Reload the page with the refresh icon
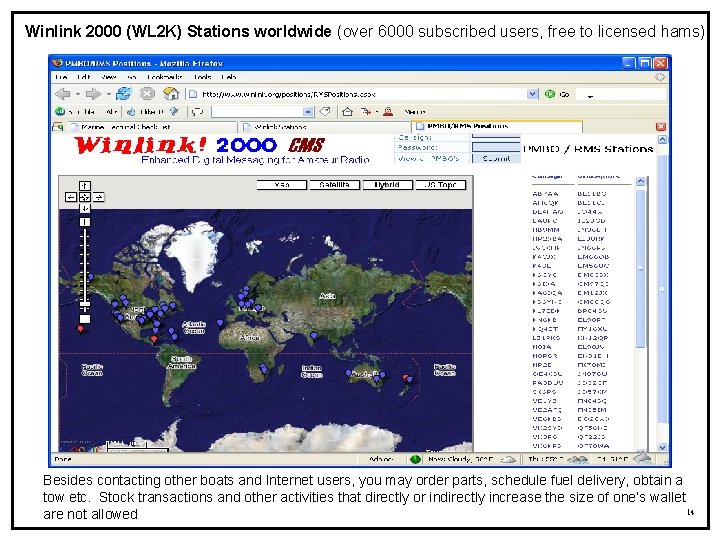 click(123, 94)
